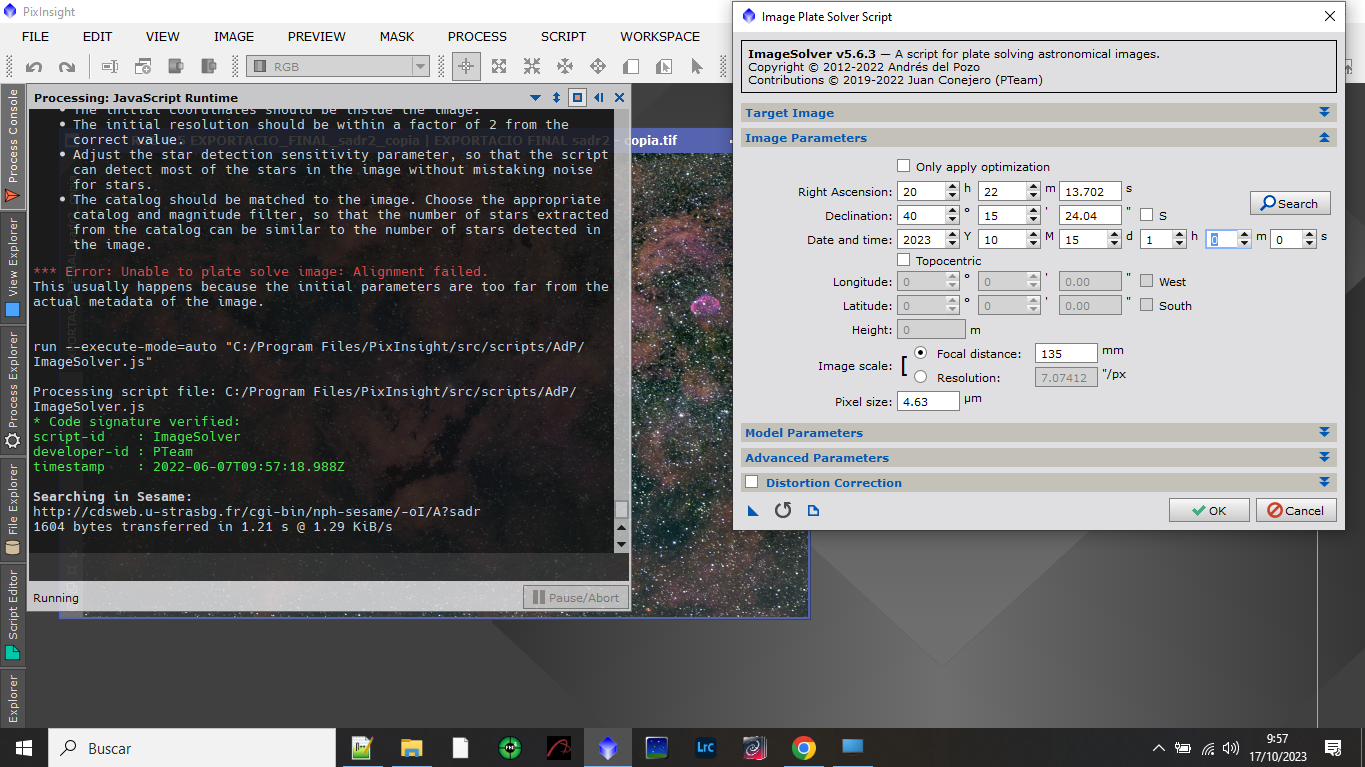
Task: Click the new preview rectangle icon
Action: click(631, 67)
